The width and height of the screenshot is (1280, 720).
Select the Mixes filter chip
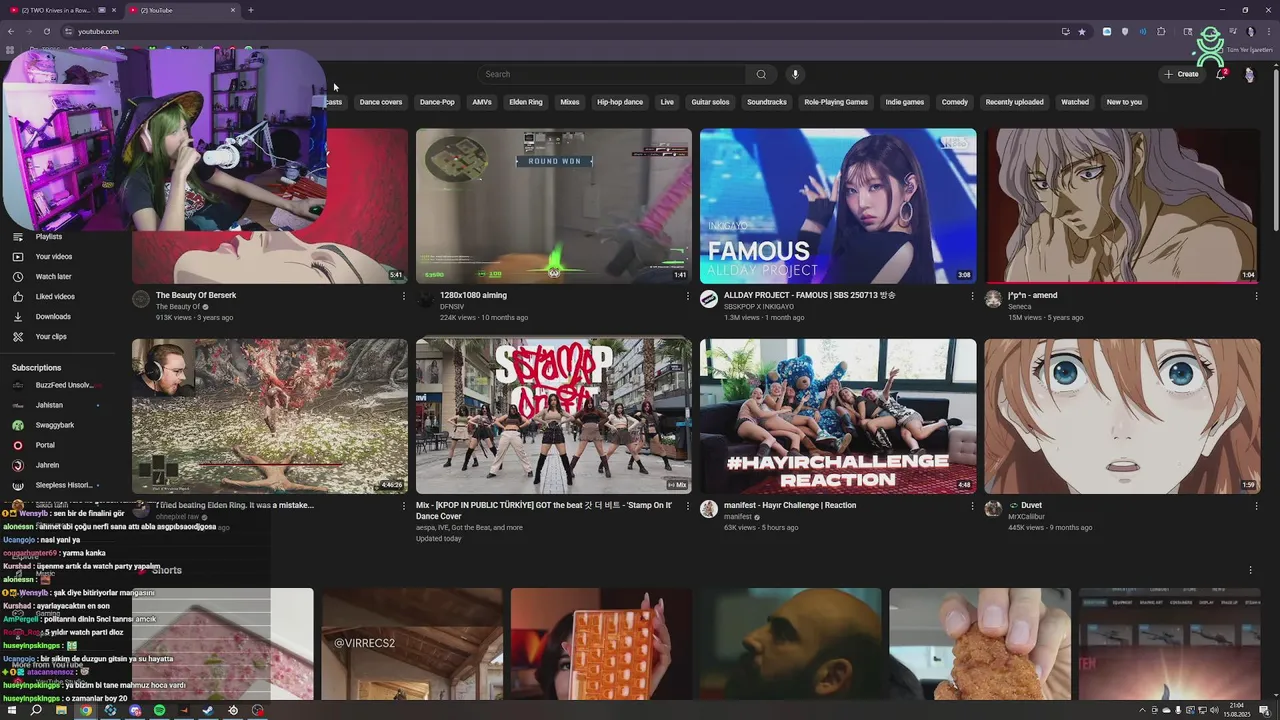(x=570, y=102)
